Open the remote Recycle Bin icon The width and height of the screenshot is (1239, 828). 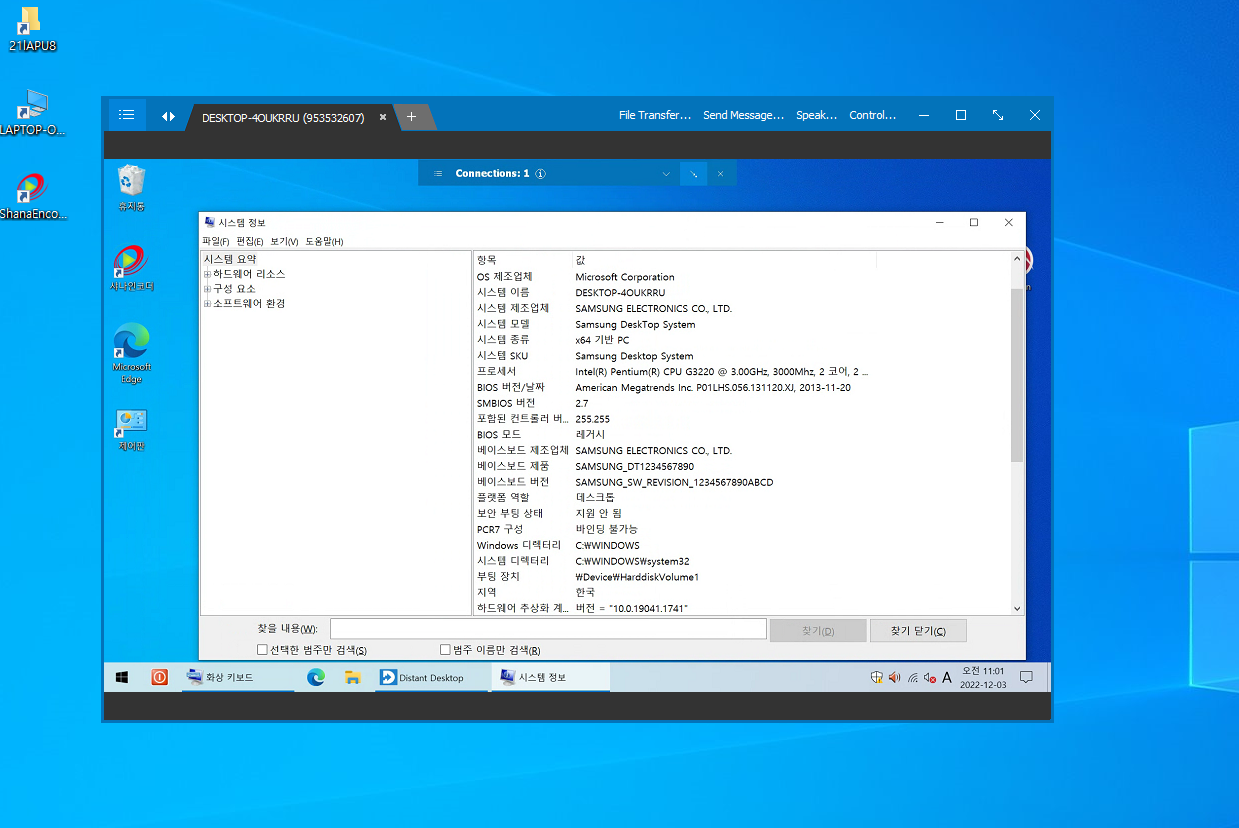[132, 188]
